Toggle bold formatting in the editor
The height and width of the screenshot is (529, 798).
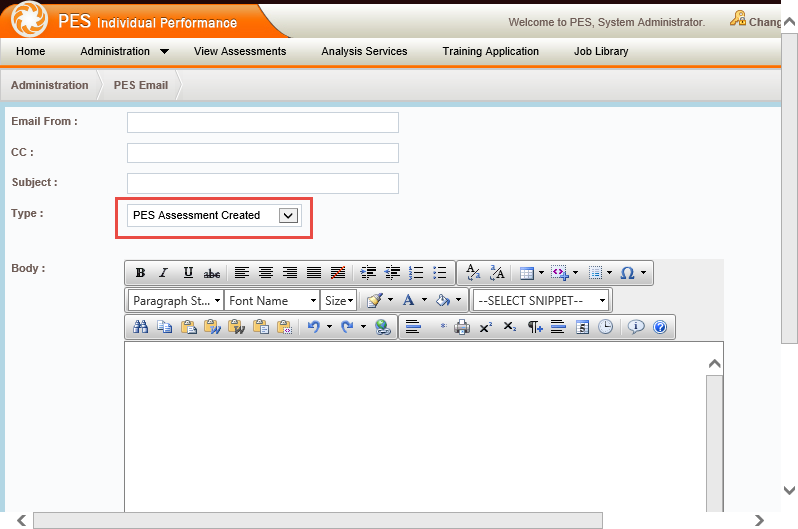[140, 273]
